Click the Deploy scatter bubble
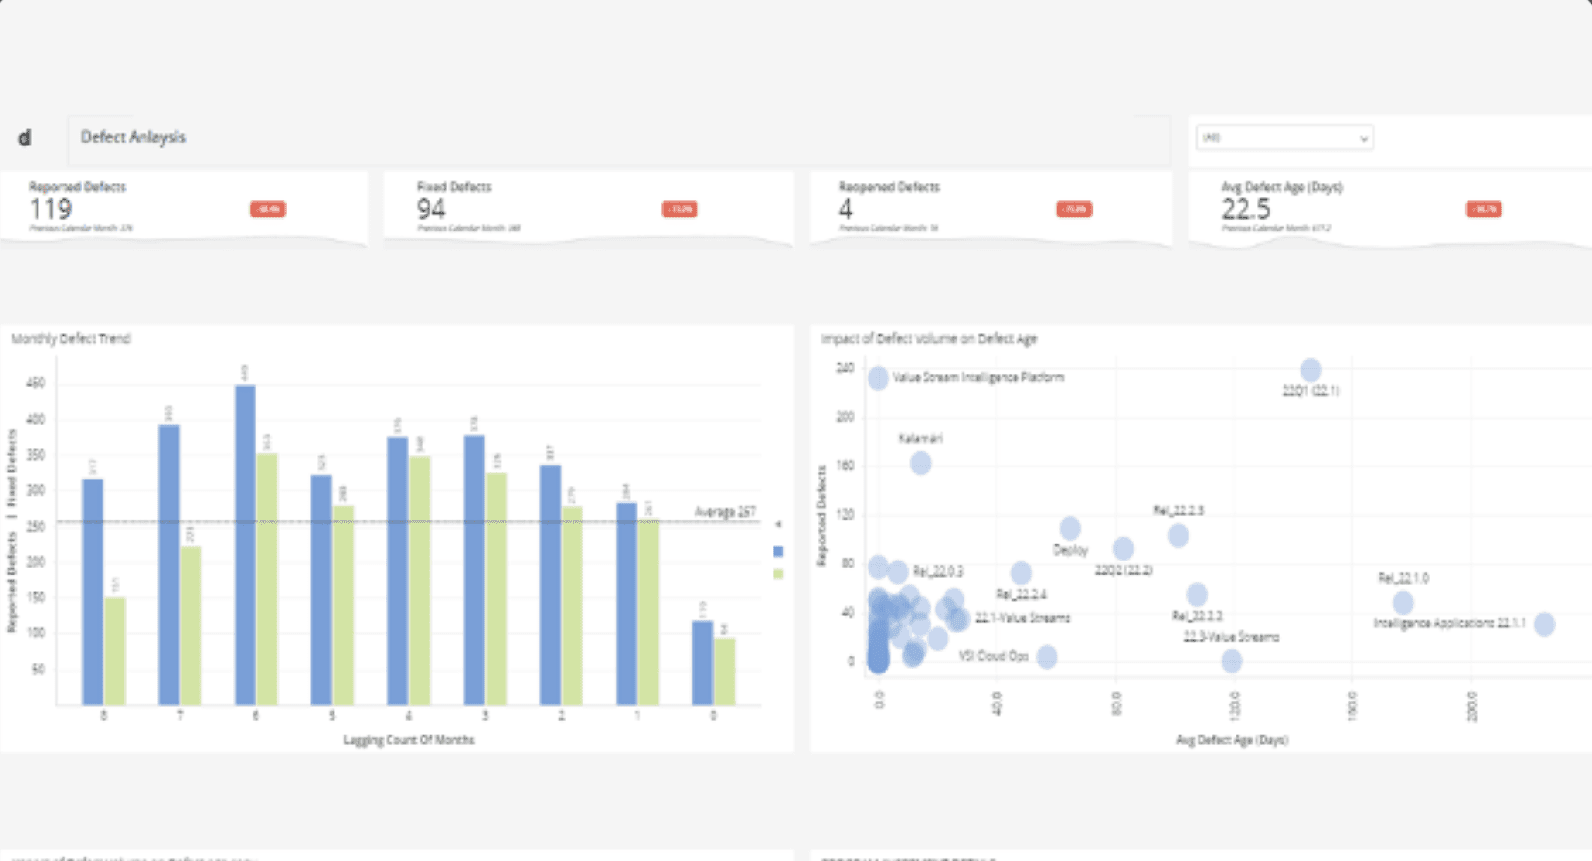The height and width of the screenshot is (861, 1592). coord(1070,528)
